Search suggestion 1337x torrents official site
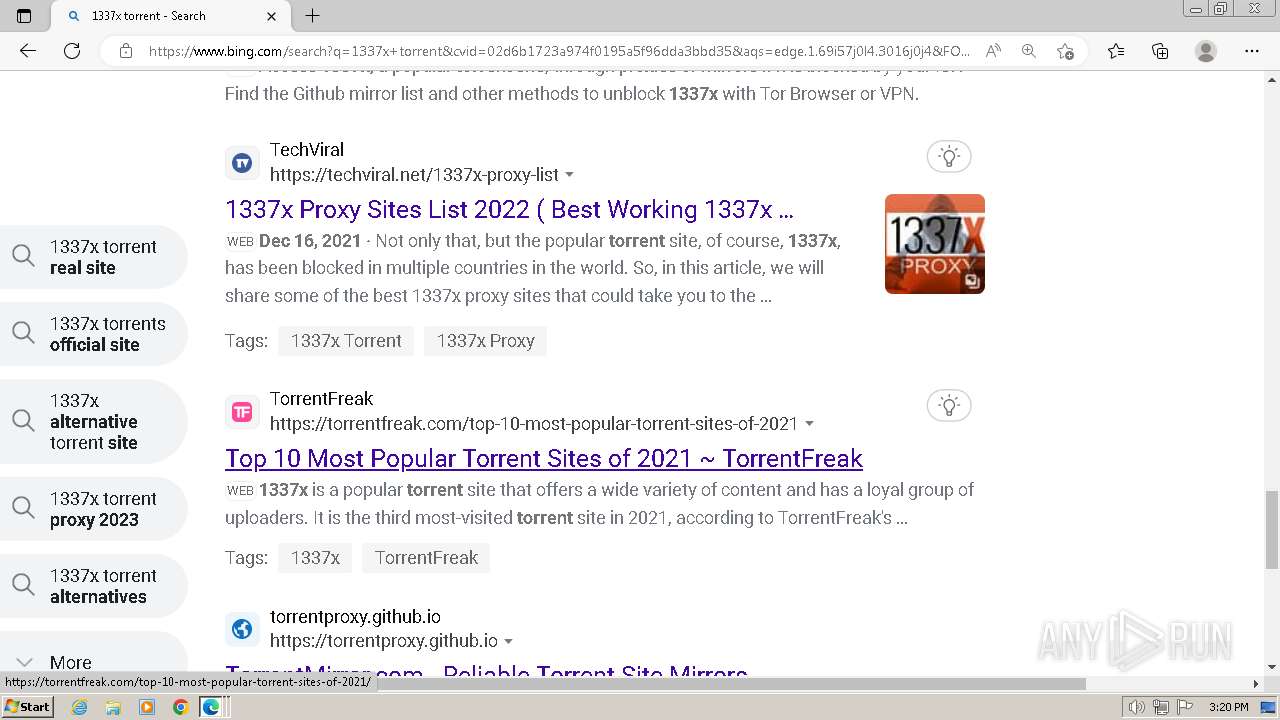This screenshot has width=1280, height=720. click(92, 334)
